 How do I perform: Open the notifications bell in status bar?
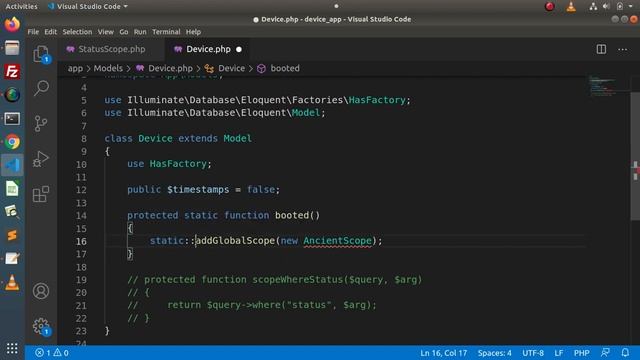[625, 353]
